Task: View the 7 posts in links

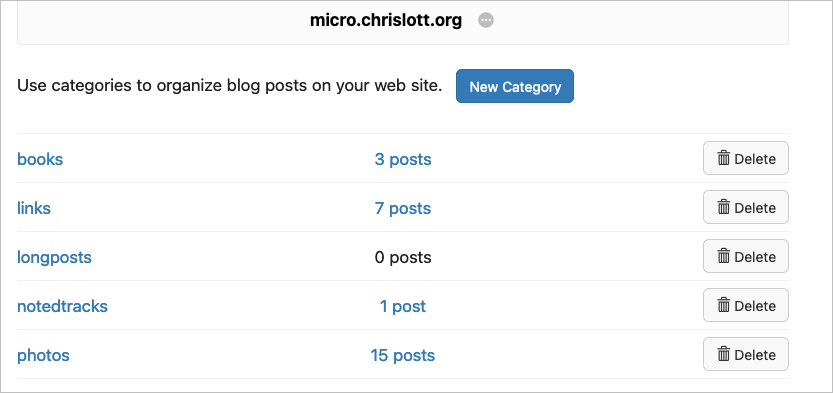Action: (x=403, y=208)
